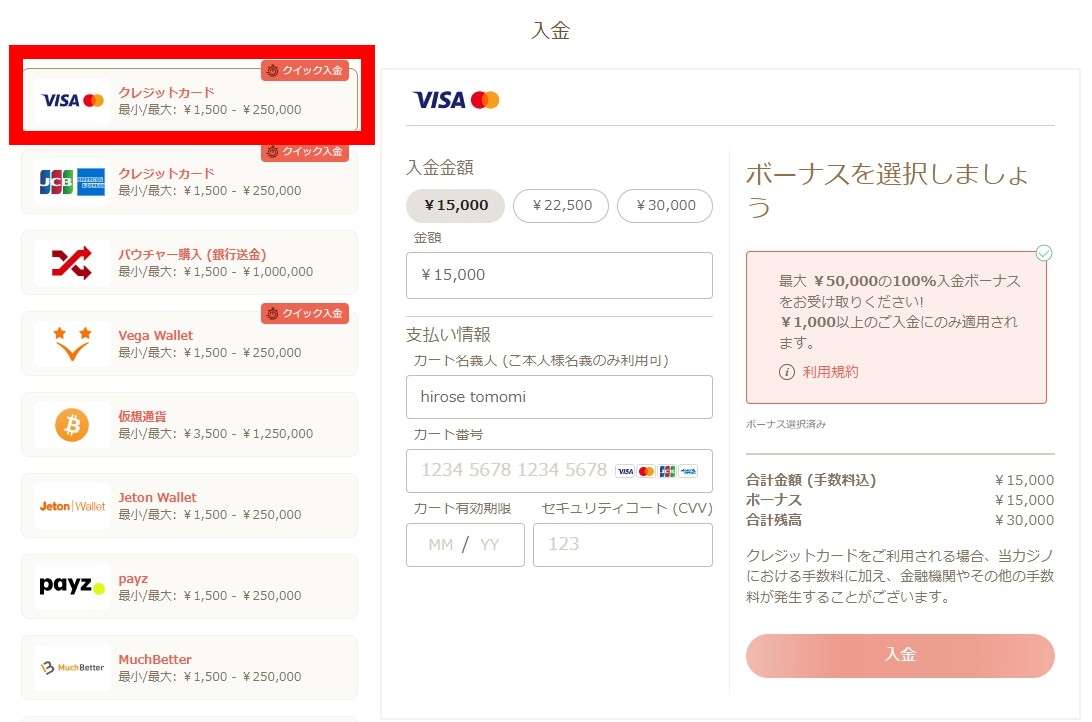Screen dimensions: 1092x722
Task: Click the ボーナス選択済み status text
Action: click(x=786, y=424)
